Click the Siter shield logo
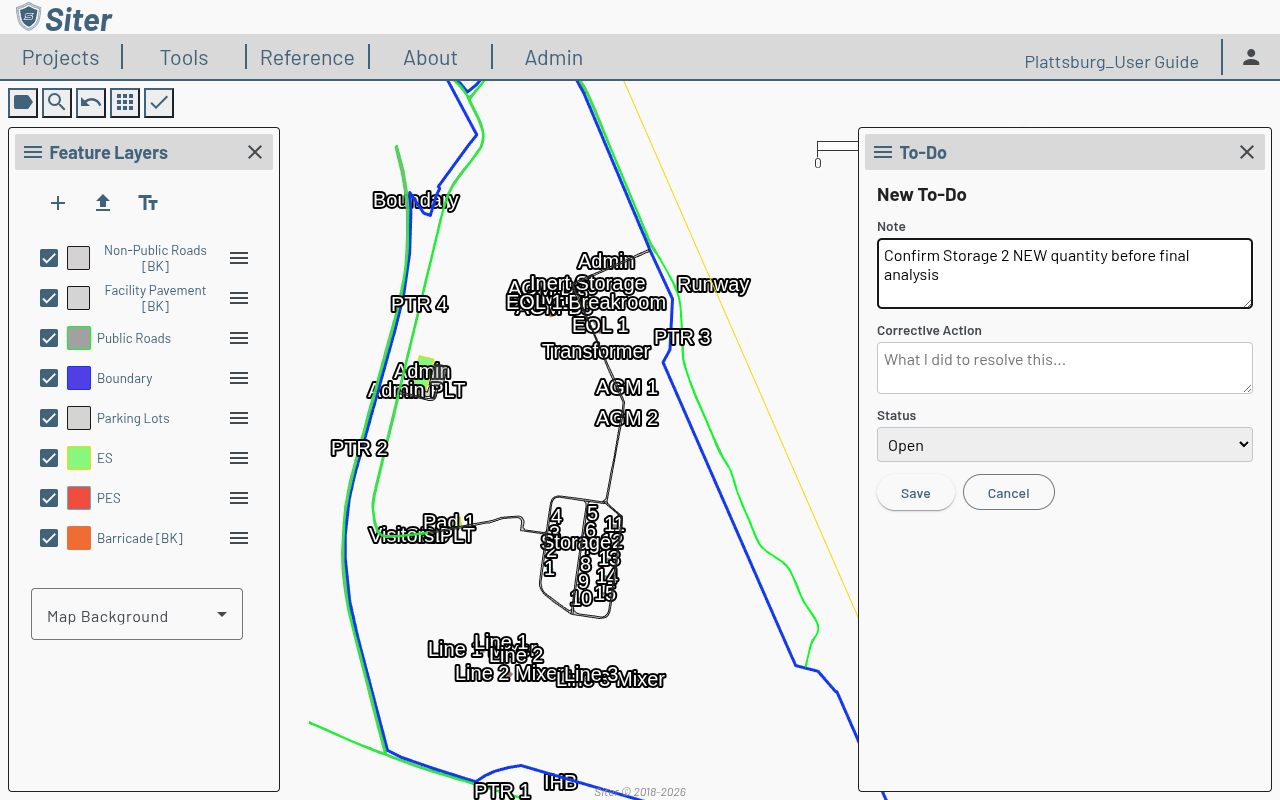This screenshot has height=800, width=1280. click(29, 17)
